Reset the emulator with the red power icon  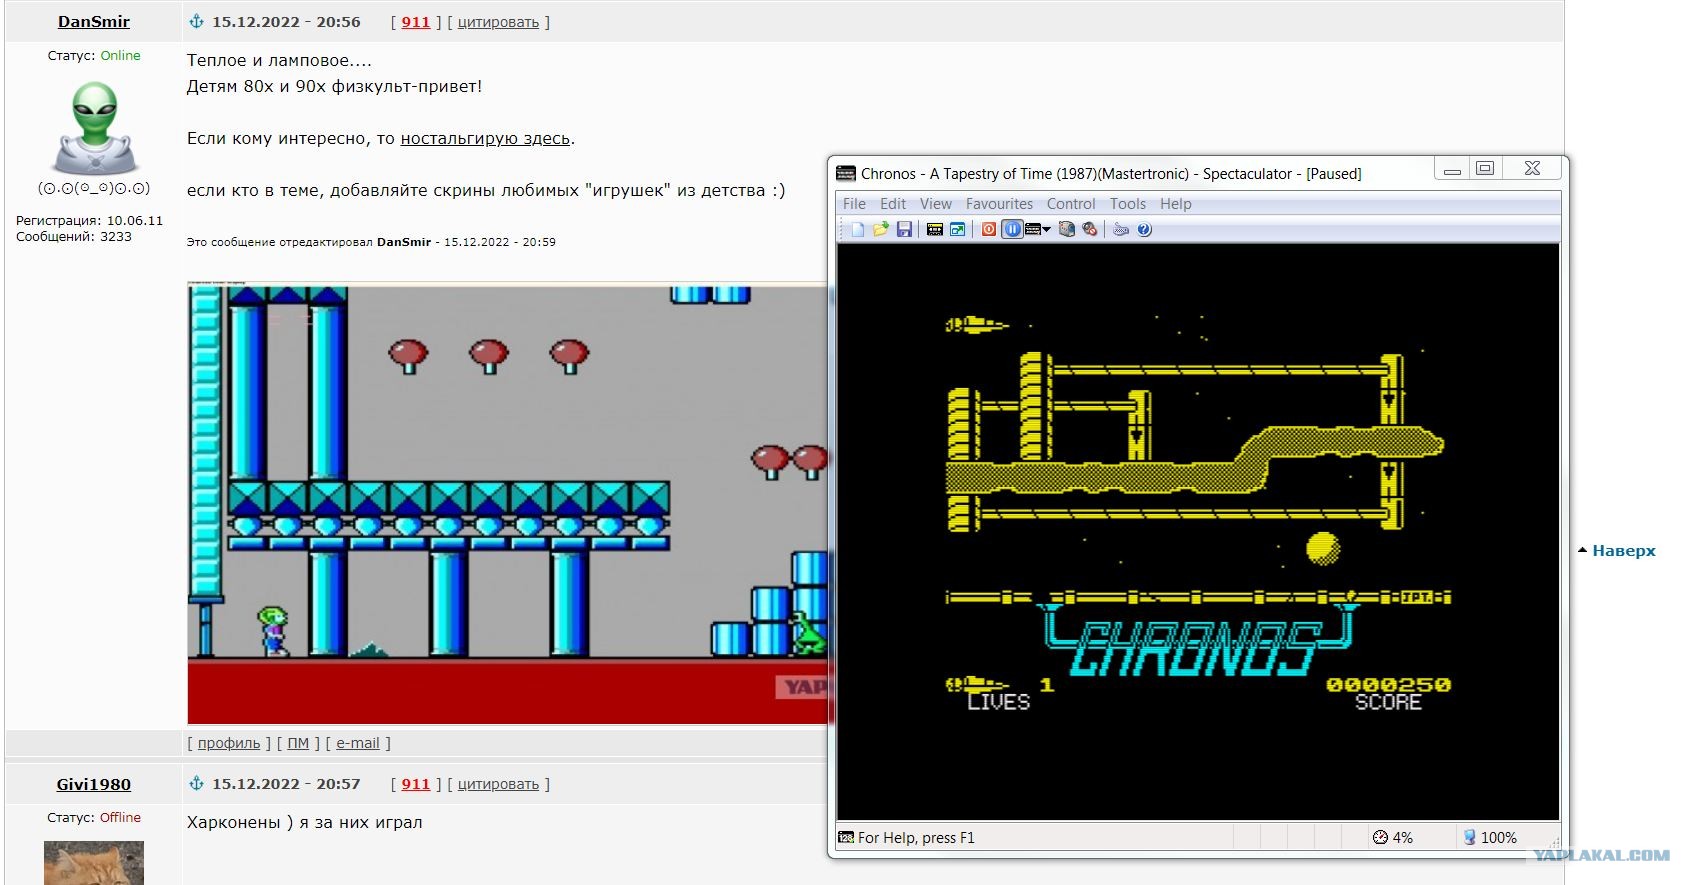989,229
